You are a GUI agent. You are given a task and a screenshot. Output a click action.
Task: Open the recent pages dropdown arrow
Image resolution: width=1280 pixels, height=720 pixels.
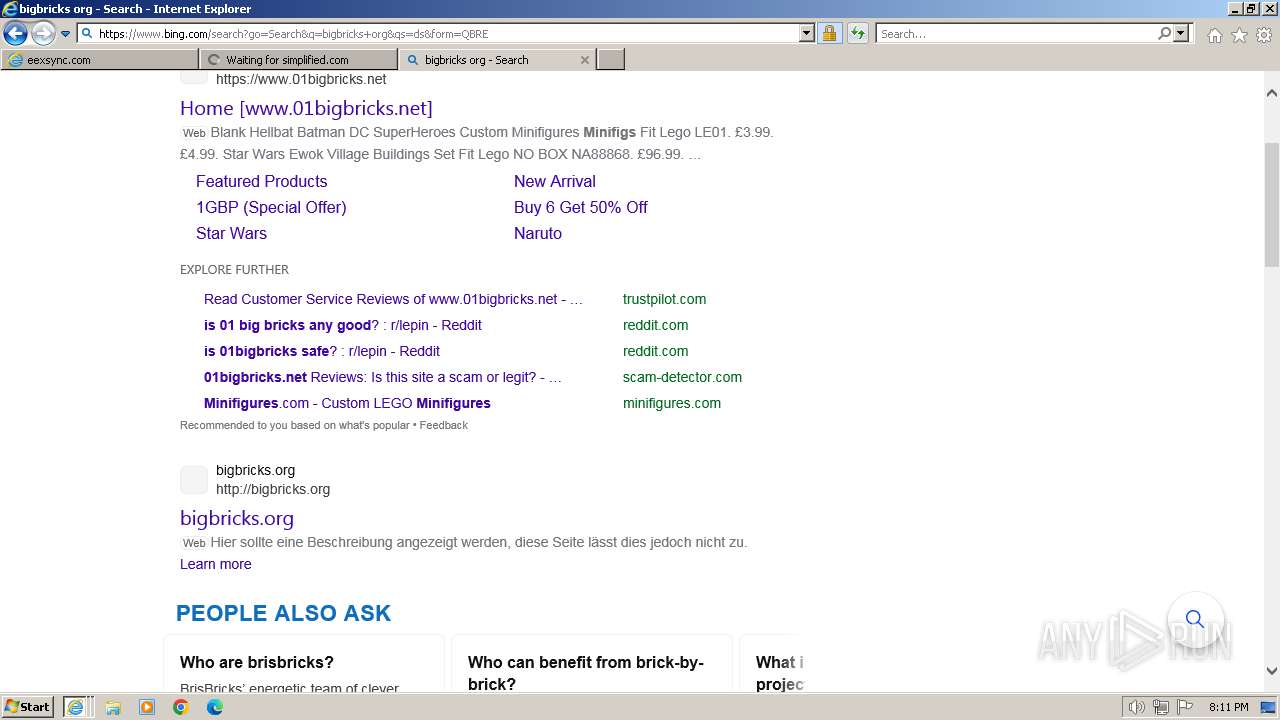click(65, 34)
